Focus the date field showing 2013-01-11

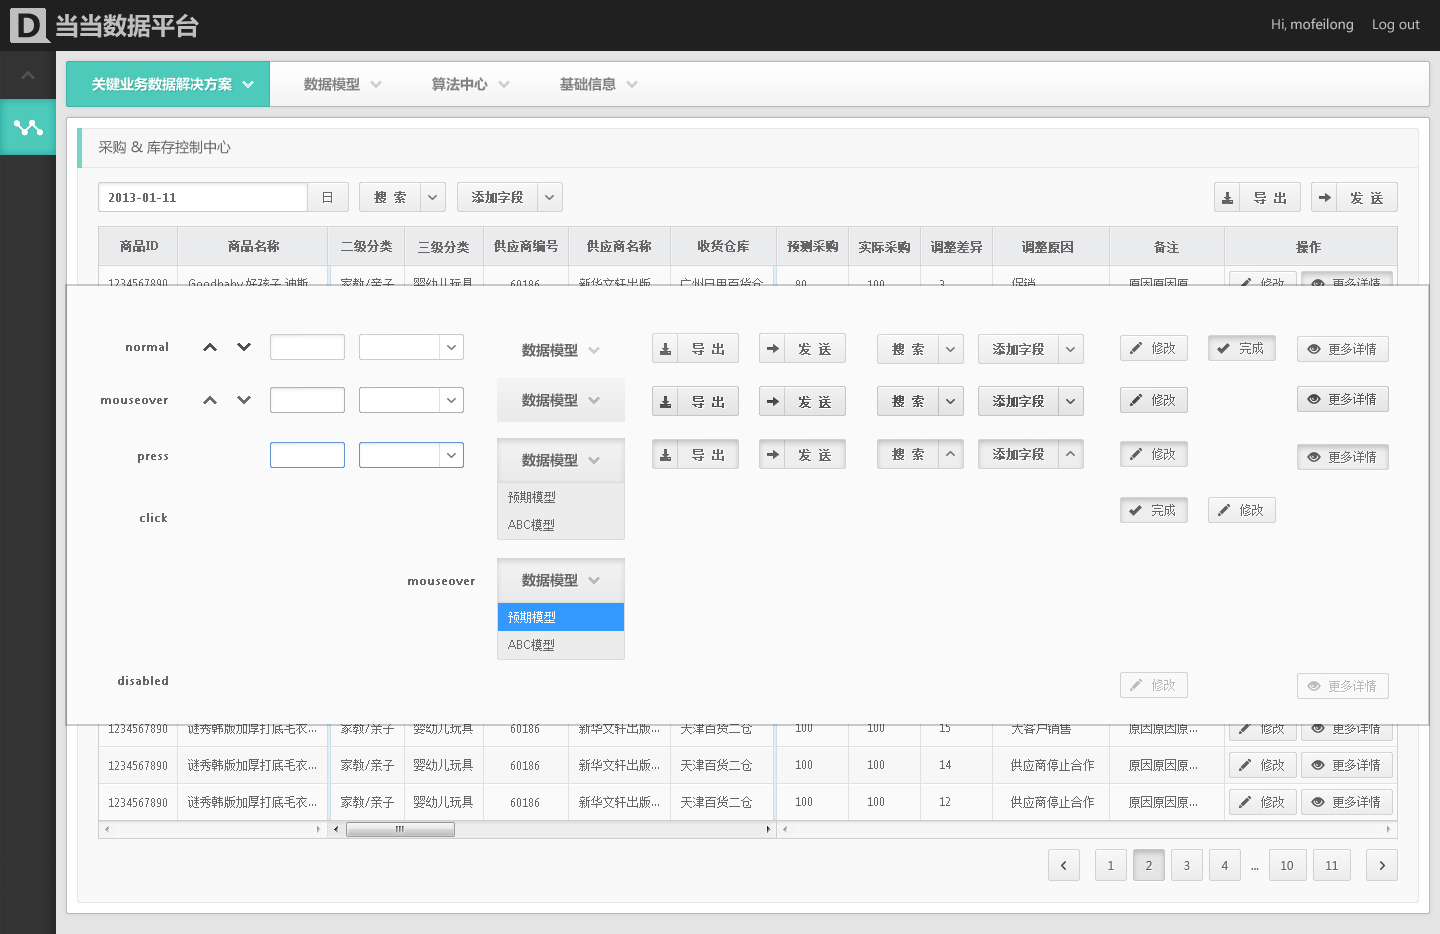point(203,197)
